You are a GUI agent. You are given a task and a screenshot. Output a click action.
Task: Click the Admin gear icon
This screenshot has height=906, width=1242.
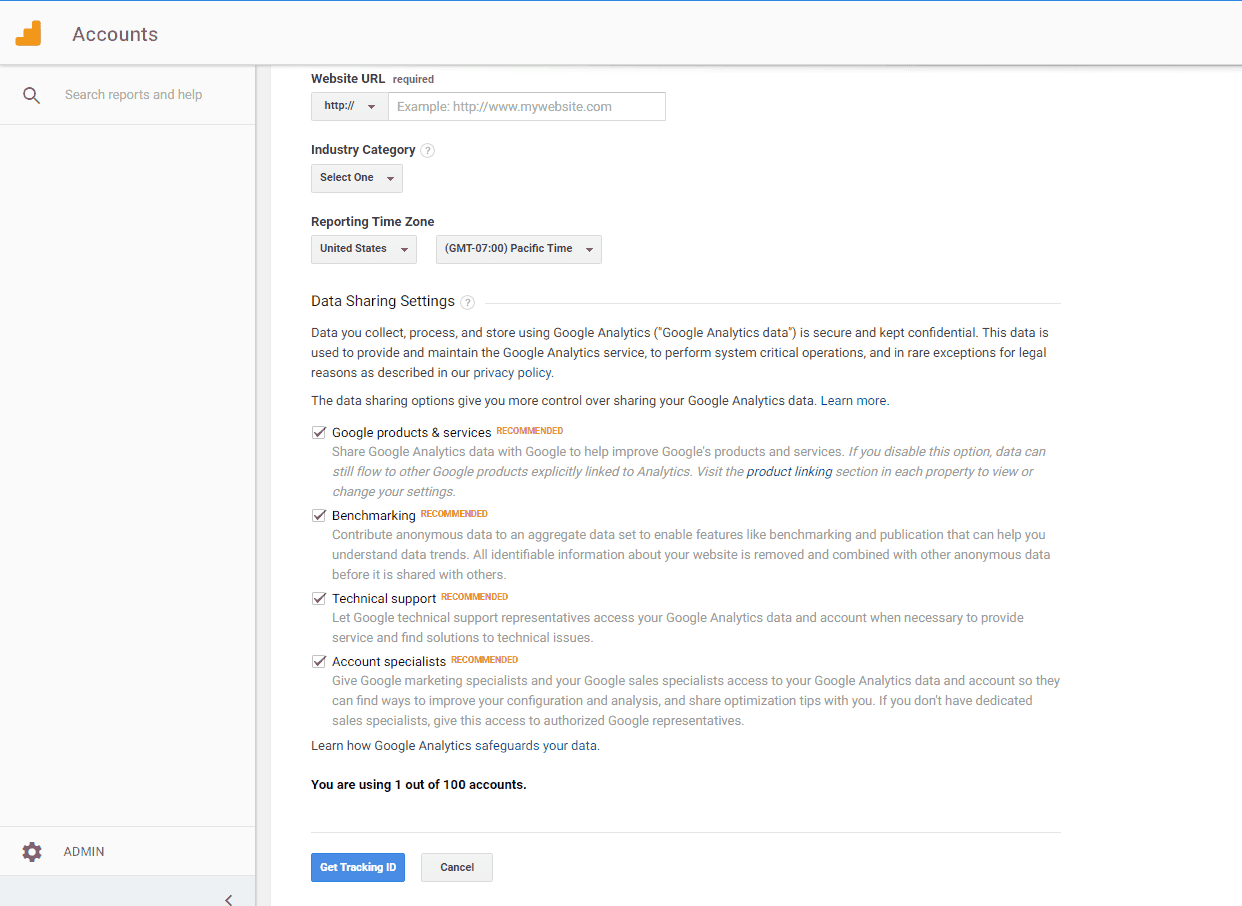[x=32, y=852]
